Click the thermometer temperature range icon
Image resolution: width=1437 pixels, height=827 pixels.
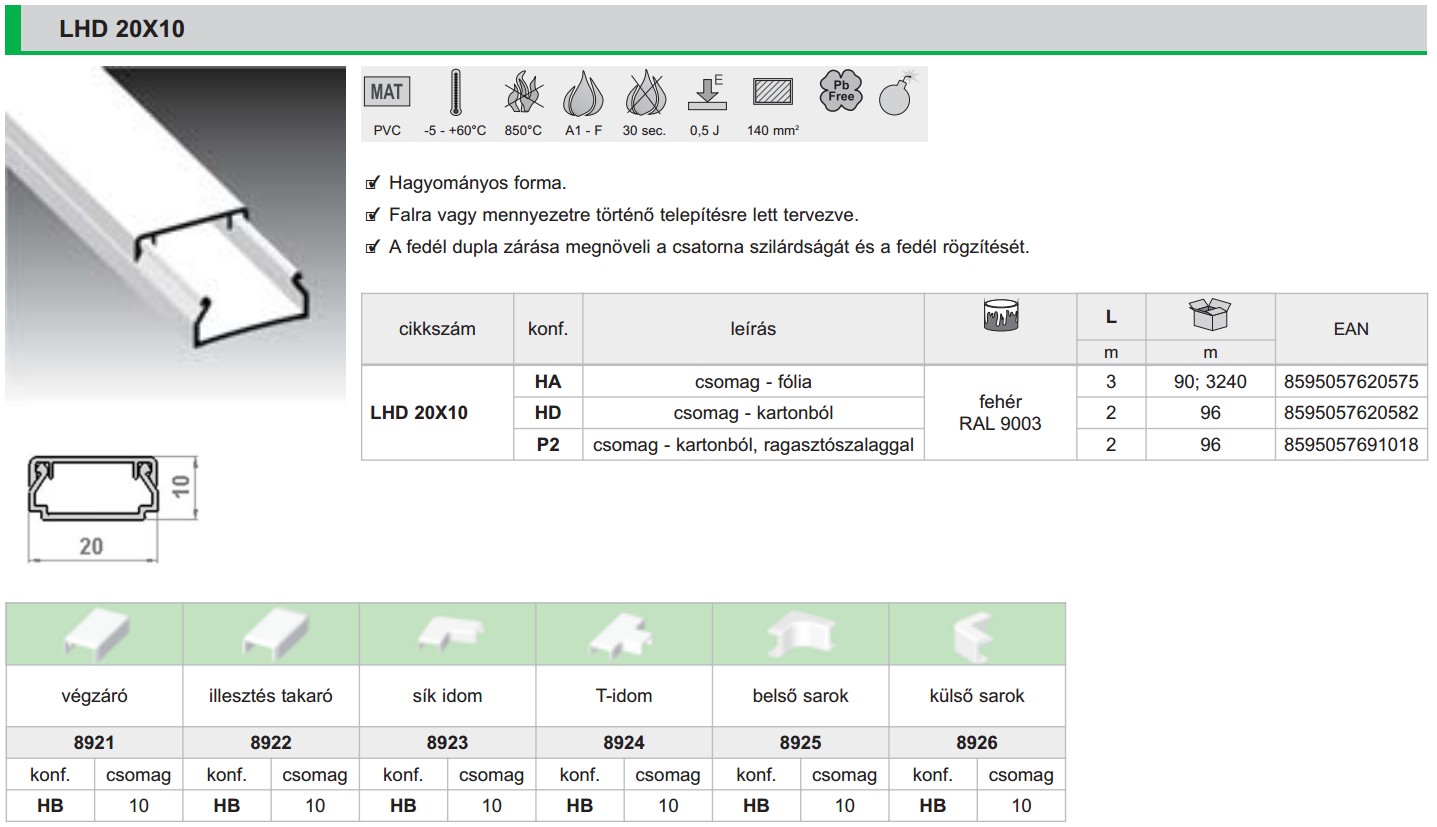[x=455, y=94]
